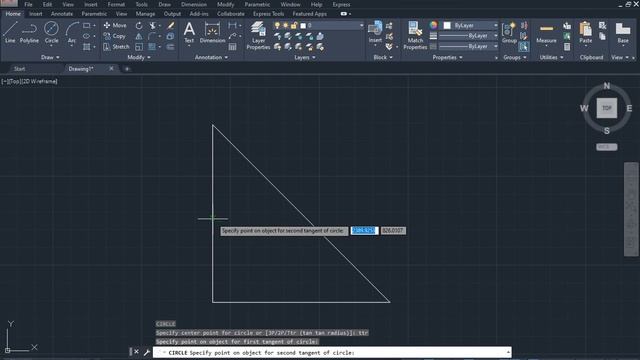Switch to the Manage ribbon tab

(145, 14)
